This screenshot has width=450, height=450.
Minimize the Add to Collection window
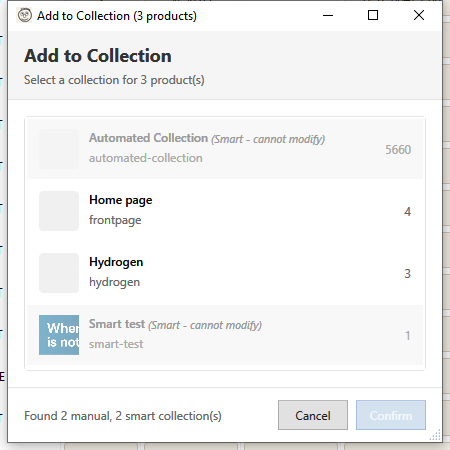[x=328, y=15]
